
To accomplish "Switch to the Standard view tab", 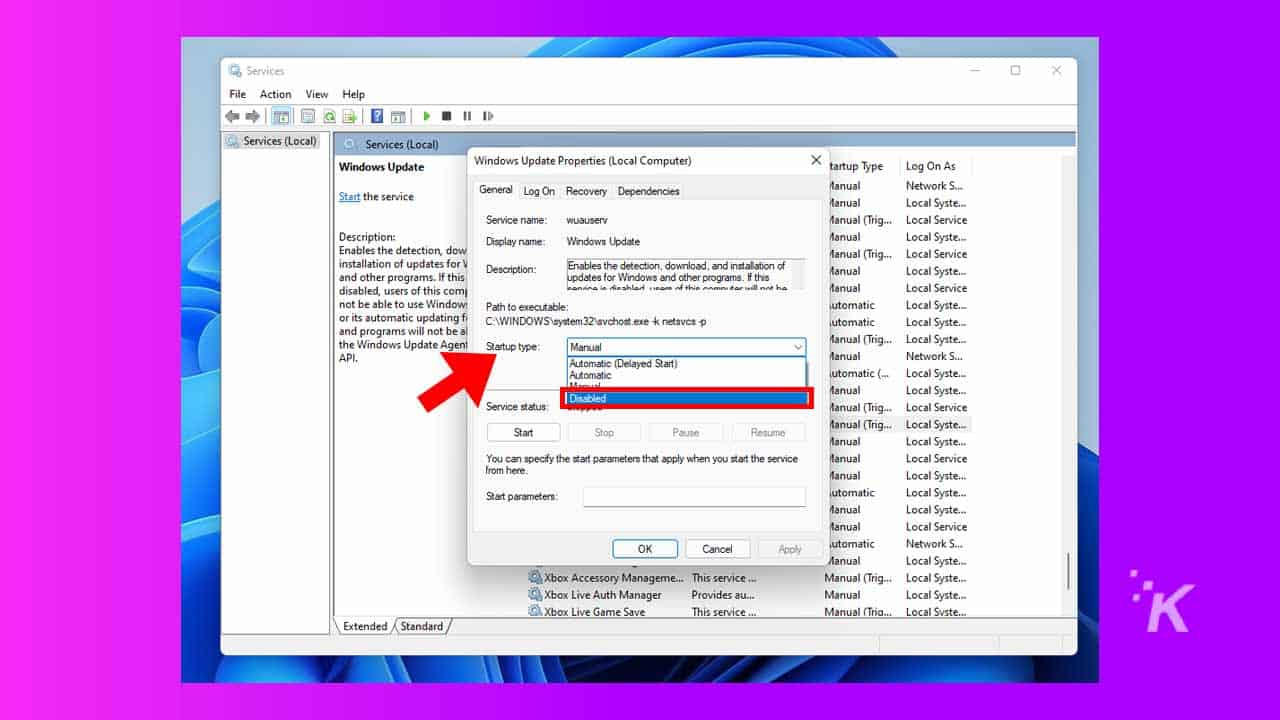I will pos(422,626).
